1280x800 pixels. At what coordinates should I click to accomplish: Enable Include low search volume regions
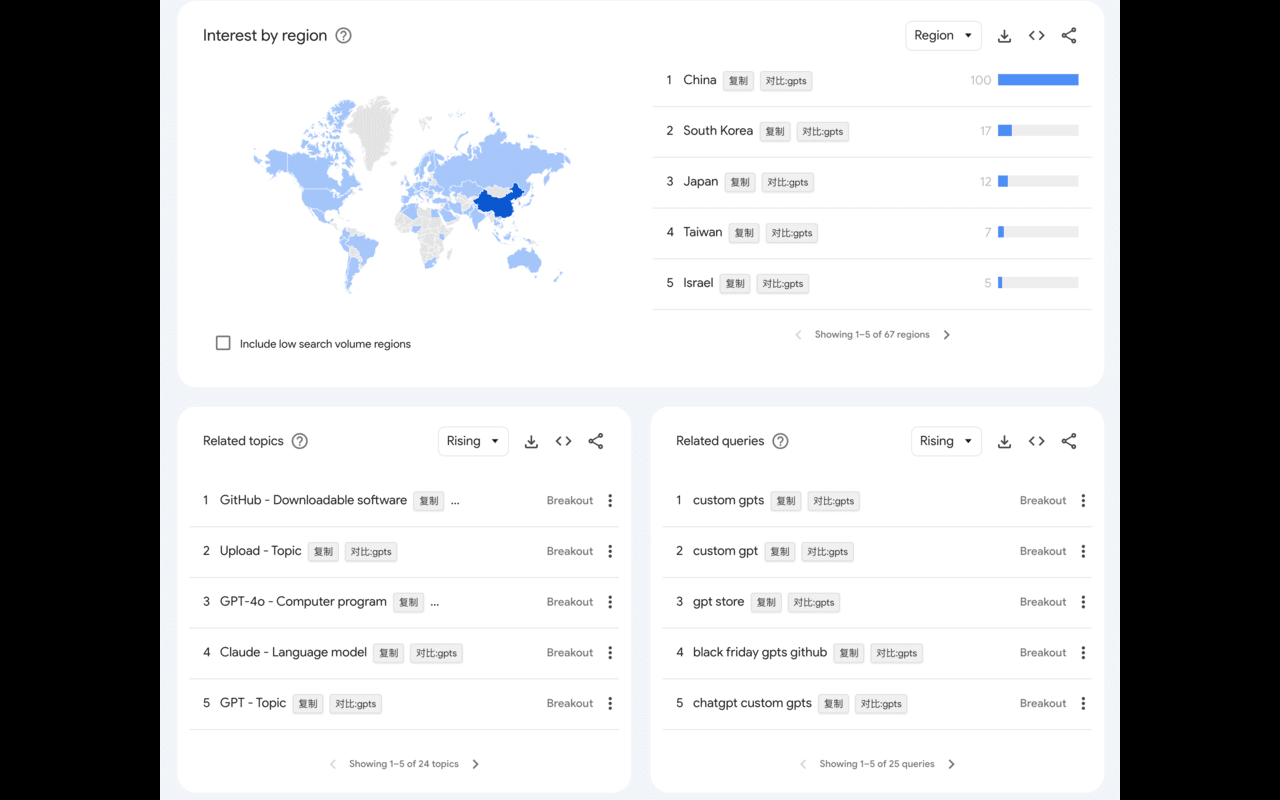click(223, 343)
